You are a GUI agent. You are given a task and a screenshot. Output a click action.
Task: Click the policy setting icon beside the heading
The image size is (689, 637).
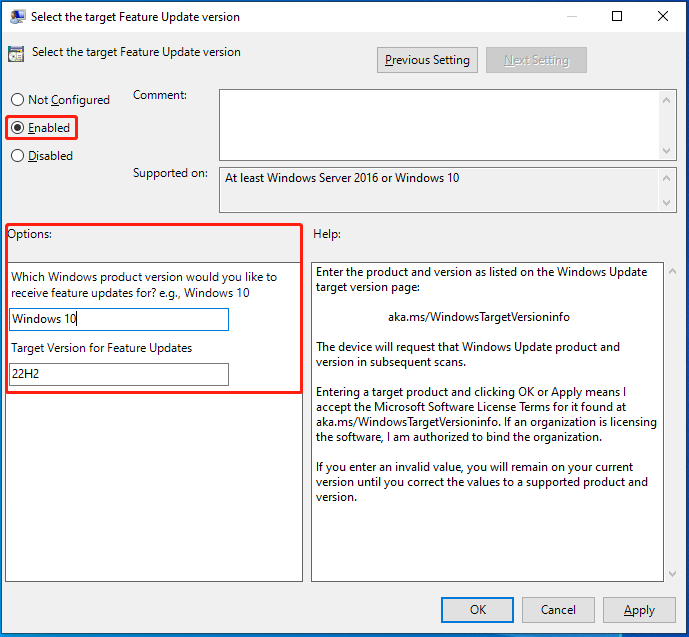click(x=16, y=54)
